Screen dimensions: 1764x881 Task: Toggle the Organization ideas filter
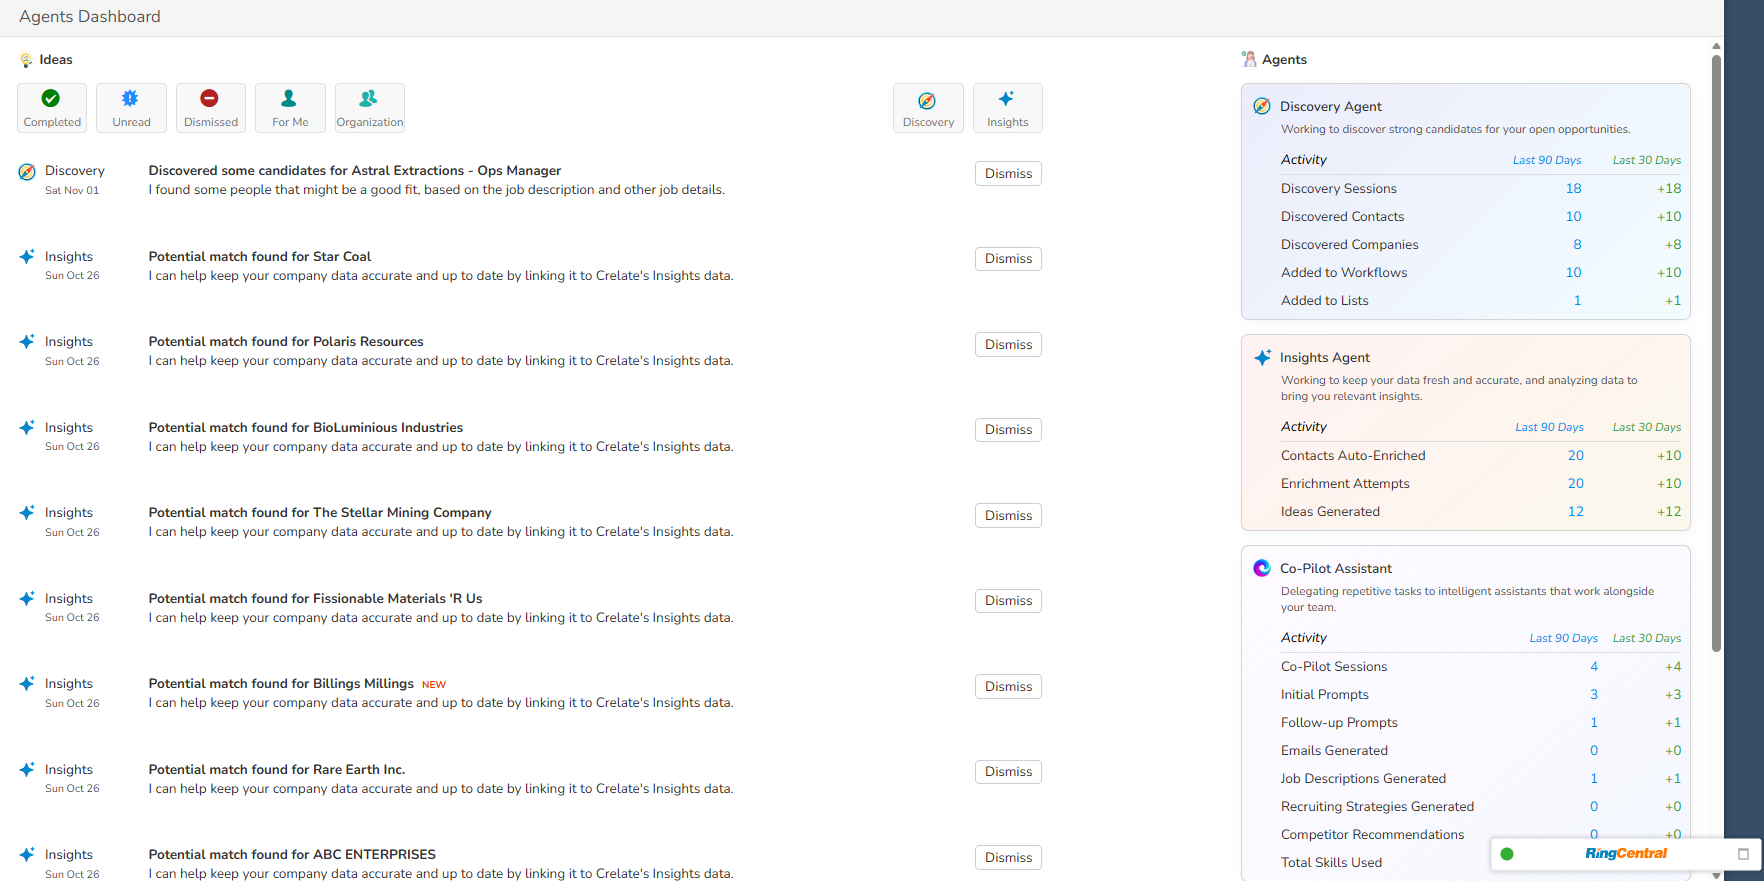click(x=370, y=108)
